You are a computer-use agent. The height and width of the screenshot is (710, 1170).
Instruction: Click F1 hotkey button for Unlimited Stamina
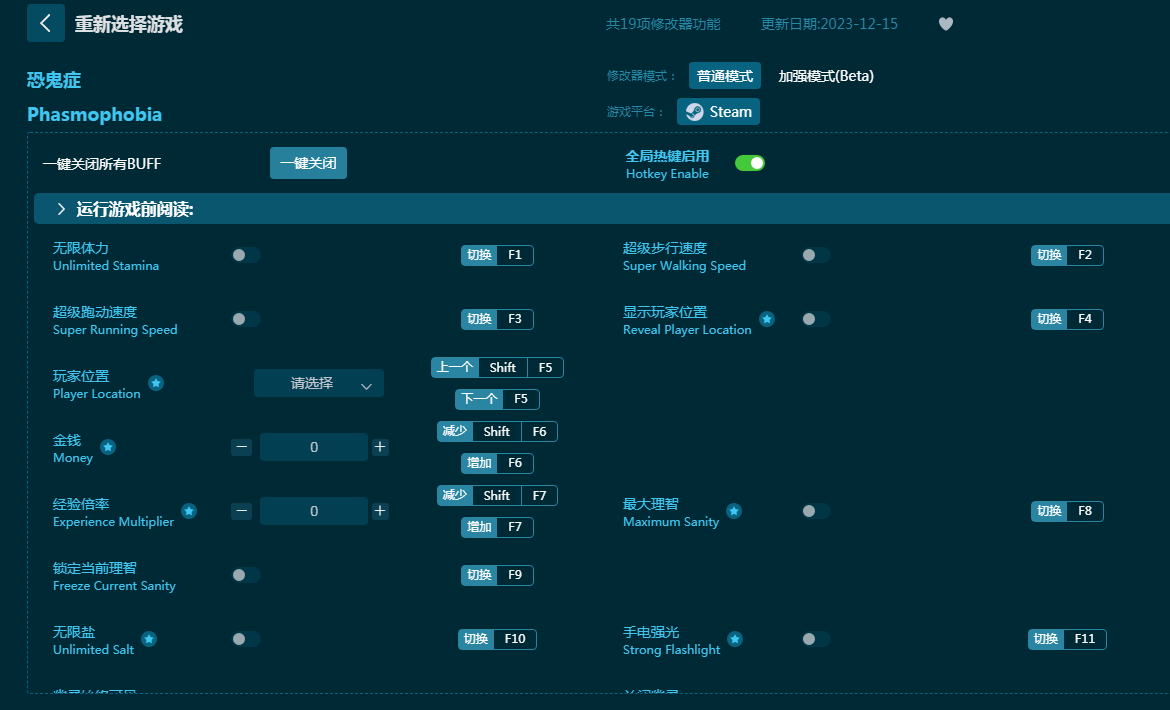[497, 255]
